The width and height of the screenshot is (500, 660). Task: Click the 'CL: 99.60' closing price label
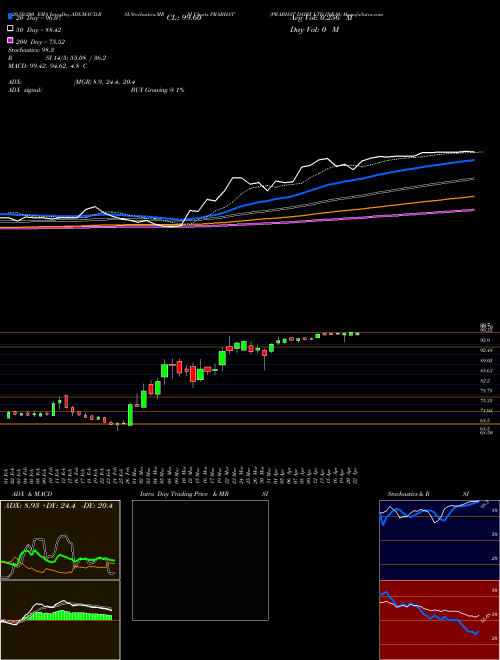[184, 18]
